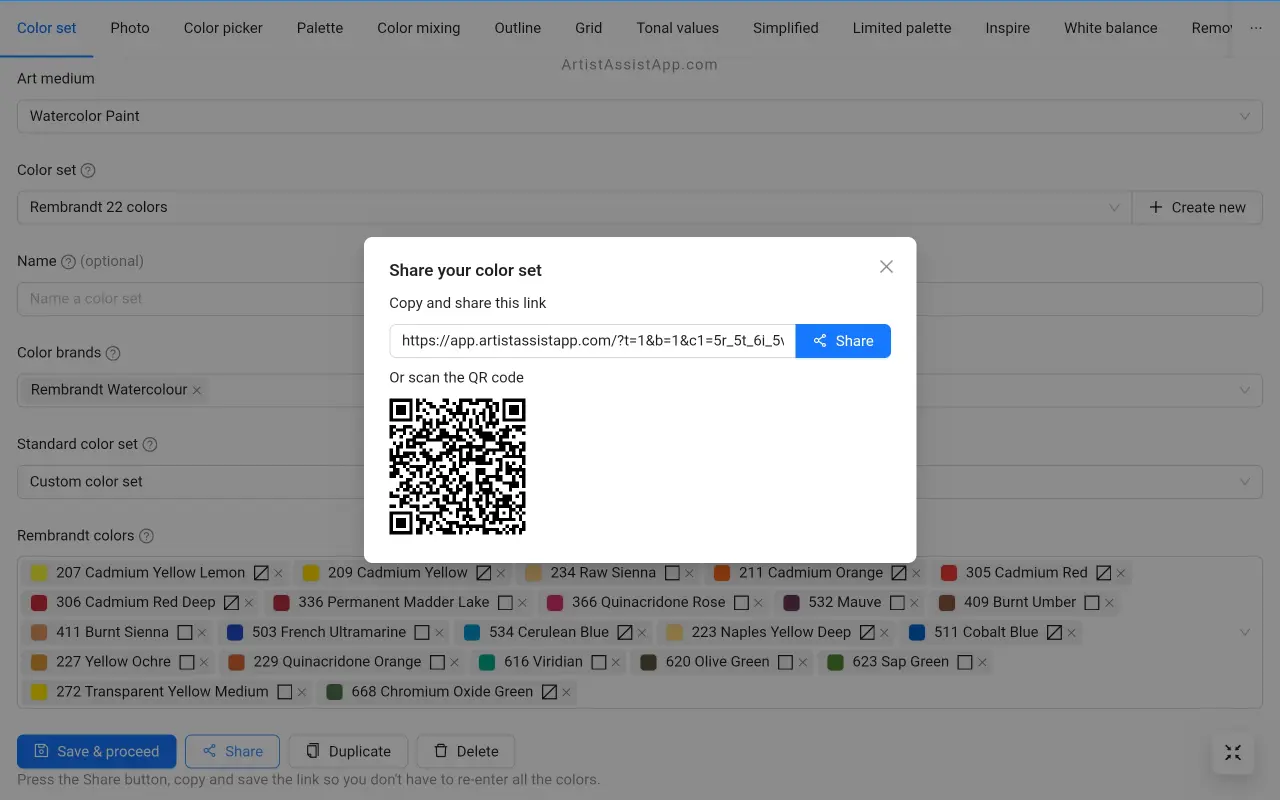Remove the 623 Sap Green color tag

[x=982, y=662]
